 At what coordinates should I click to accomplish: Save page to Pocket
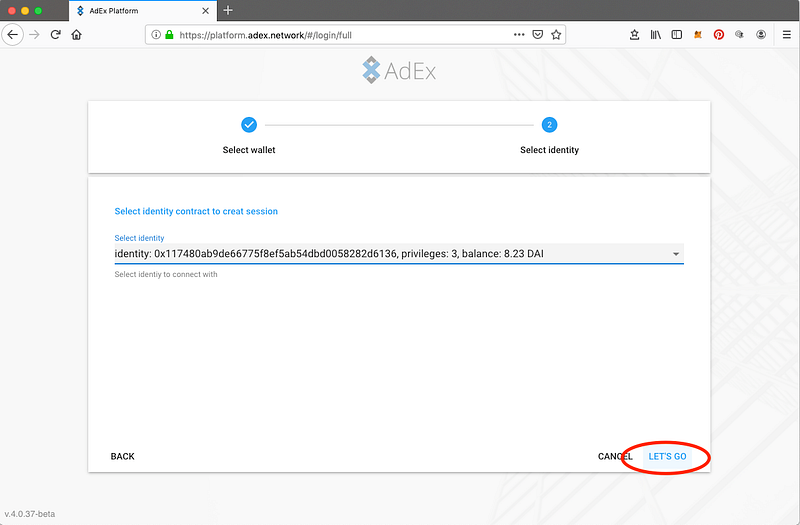click(538, 35)
